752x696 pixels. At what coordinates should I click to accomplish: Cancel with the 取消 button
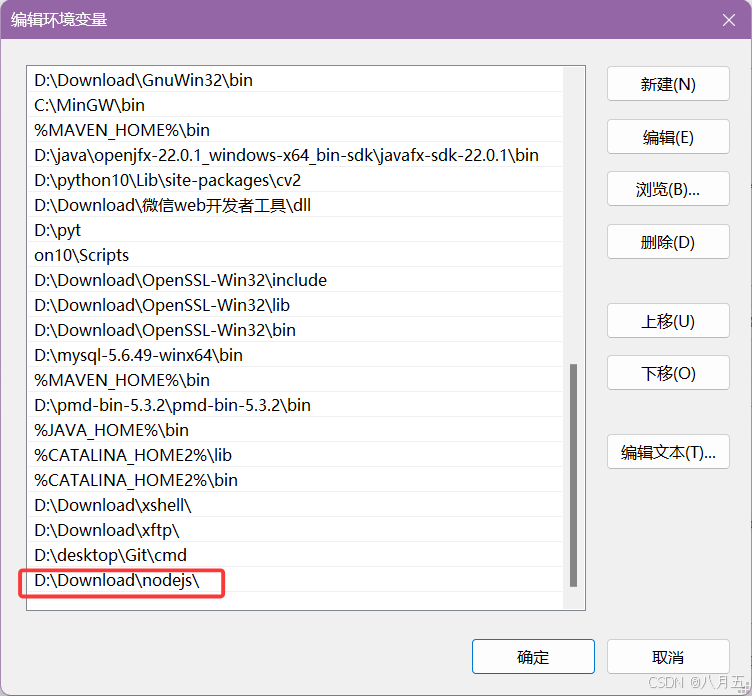click(668, 657)
